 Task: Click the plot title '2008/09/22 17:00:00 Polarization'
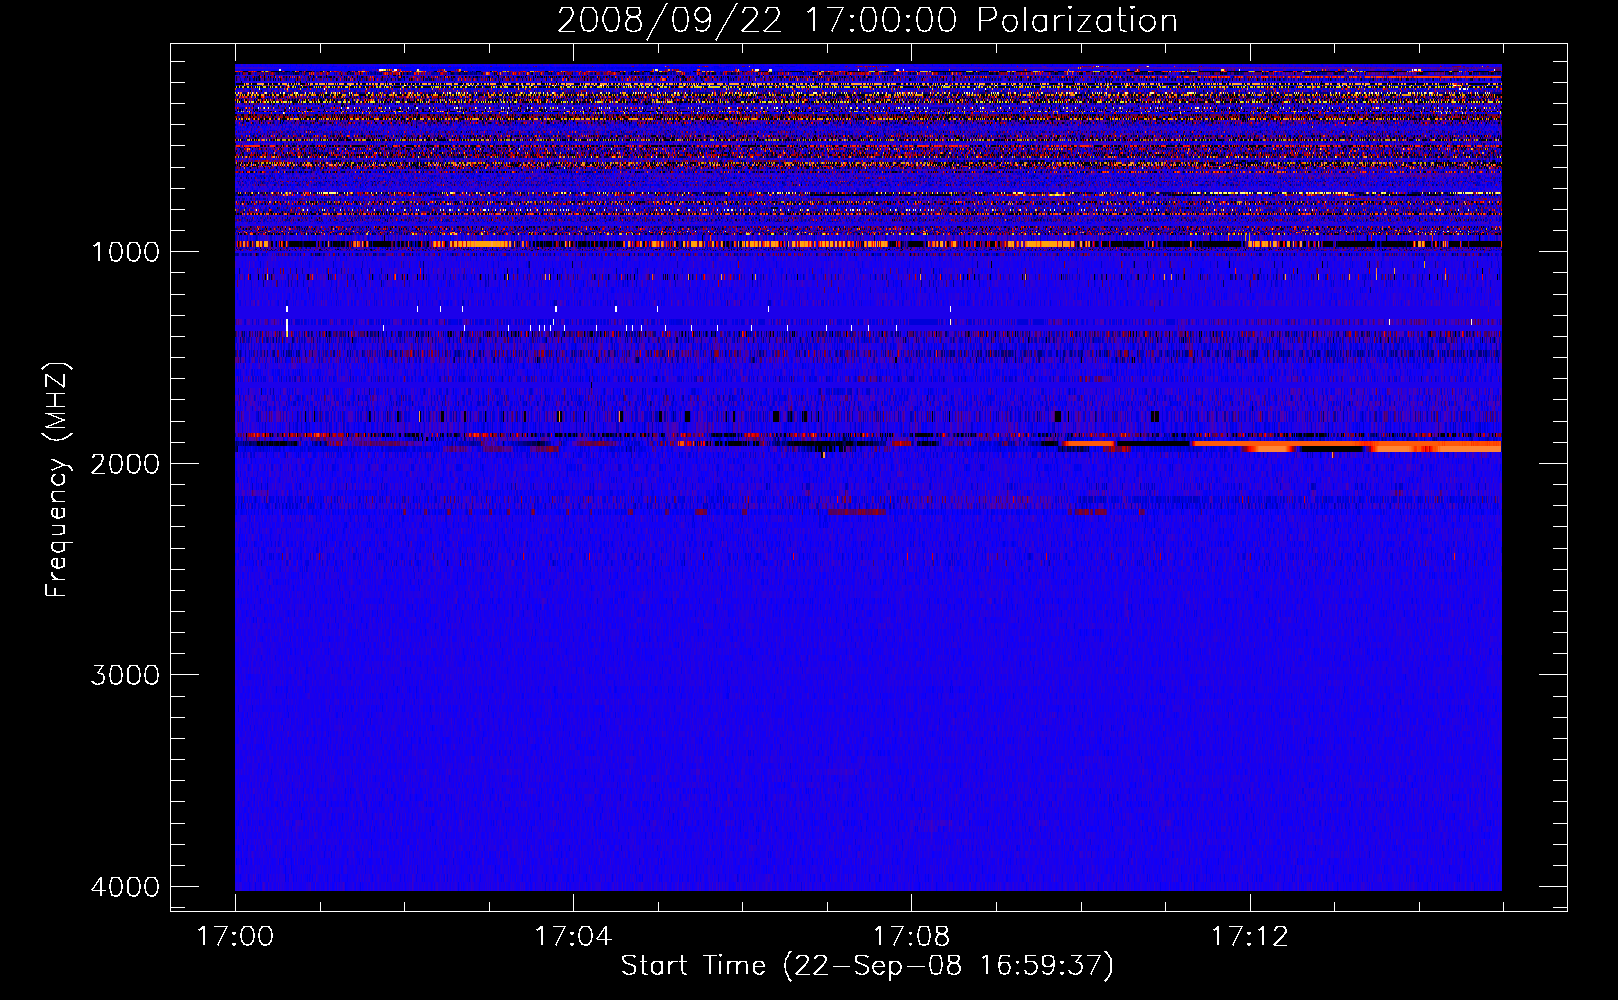[867, 20]
